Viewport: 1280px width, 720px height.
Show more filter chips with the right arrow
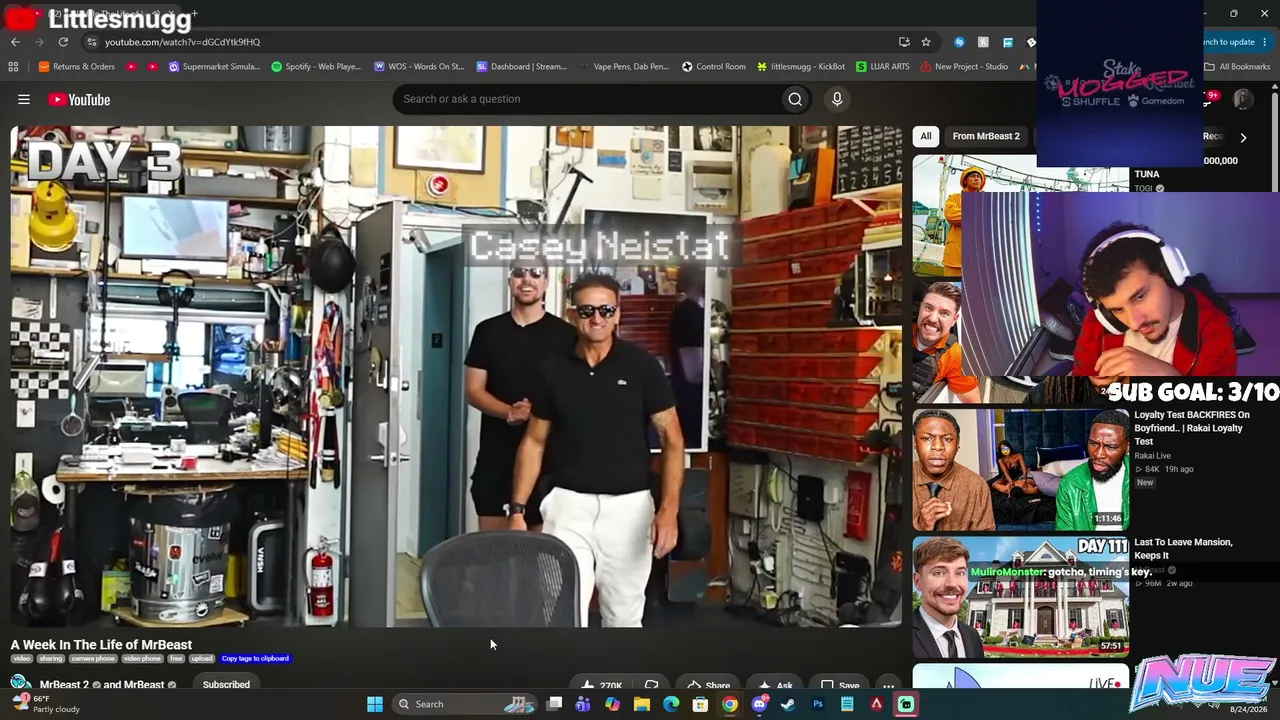(x=1243, y=137)
